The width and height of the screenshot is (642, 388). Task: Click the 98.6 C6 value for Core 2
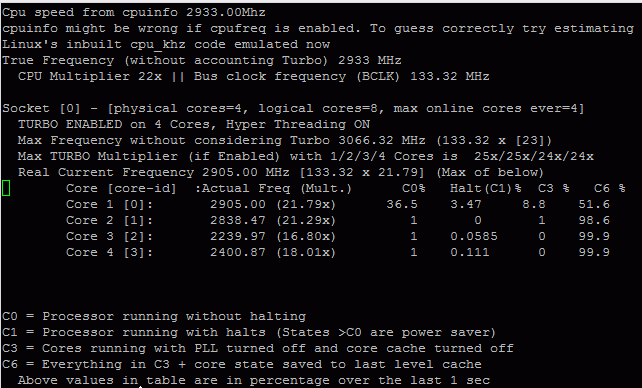[x=594, y=220]
